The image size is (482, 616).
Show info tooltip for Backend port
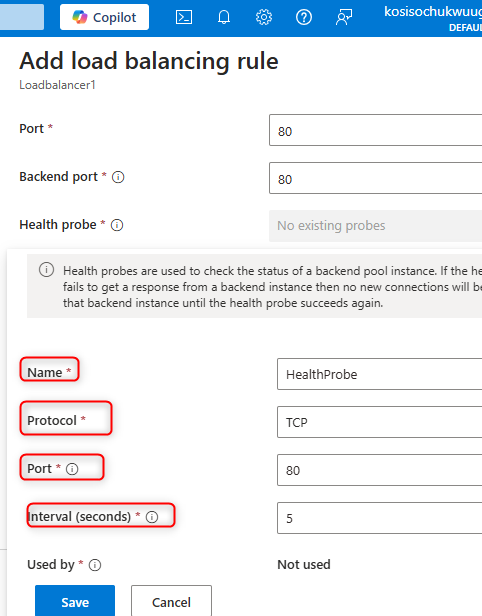118,177
